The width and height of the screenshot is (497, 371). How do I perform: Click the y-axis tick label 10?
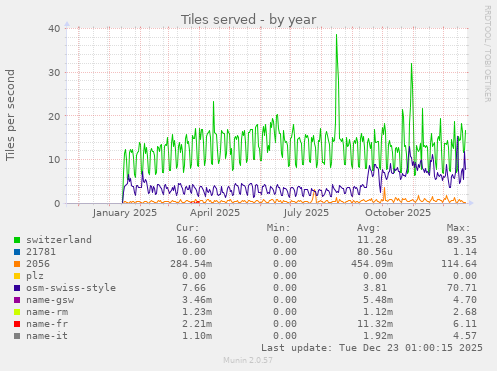coord(54,160)
